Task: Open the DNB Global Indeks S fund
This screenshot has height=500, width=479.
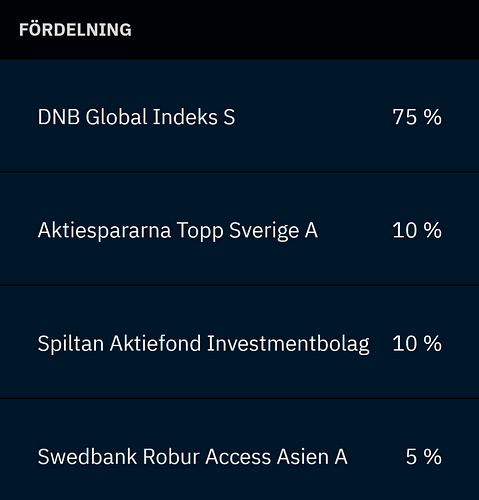Action: point(136,117)
